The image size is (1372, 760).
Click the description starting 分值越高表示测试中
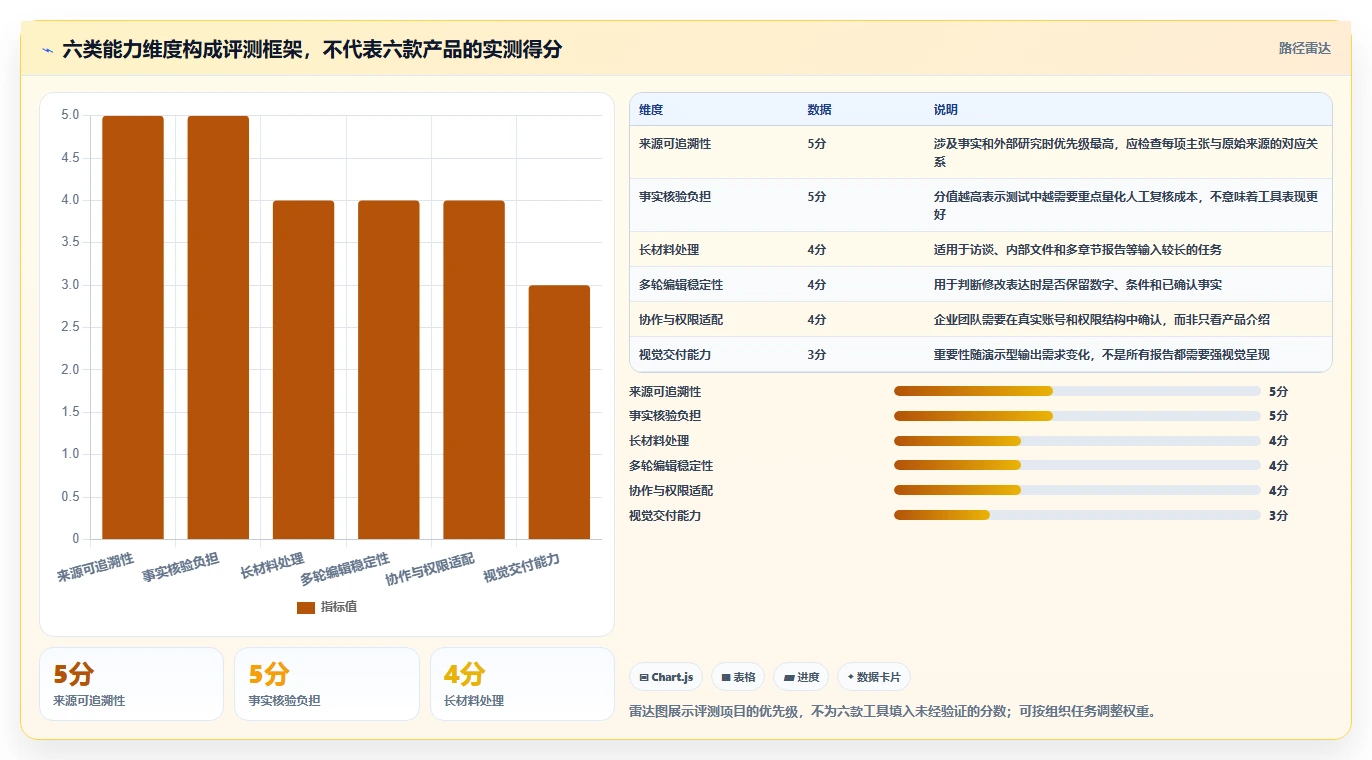tap(1126, 205)
